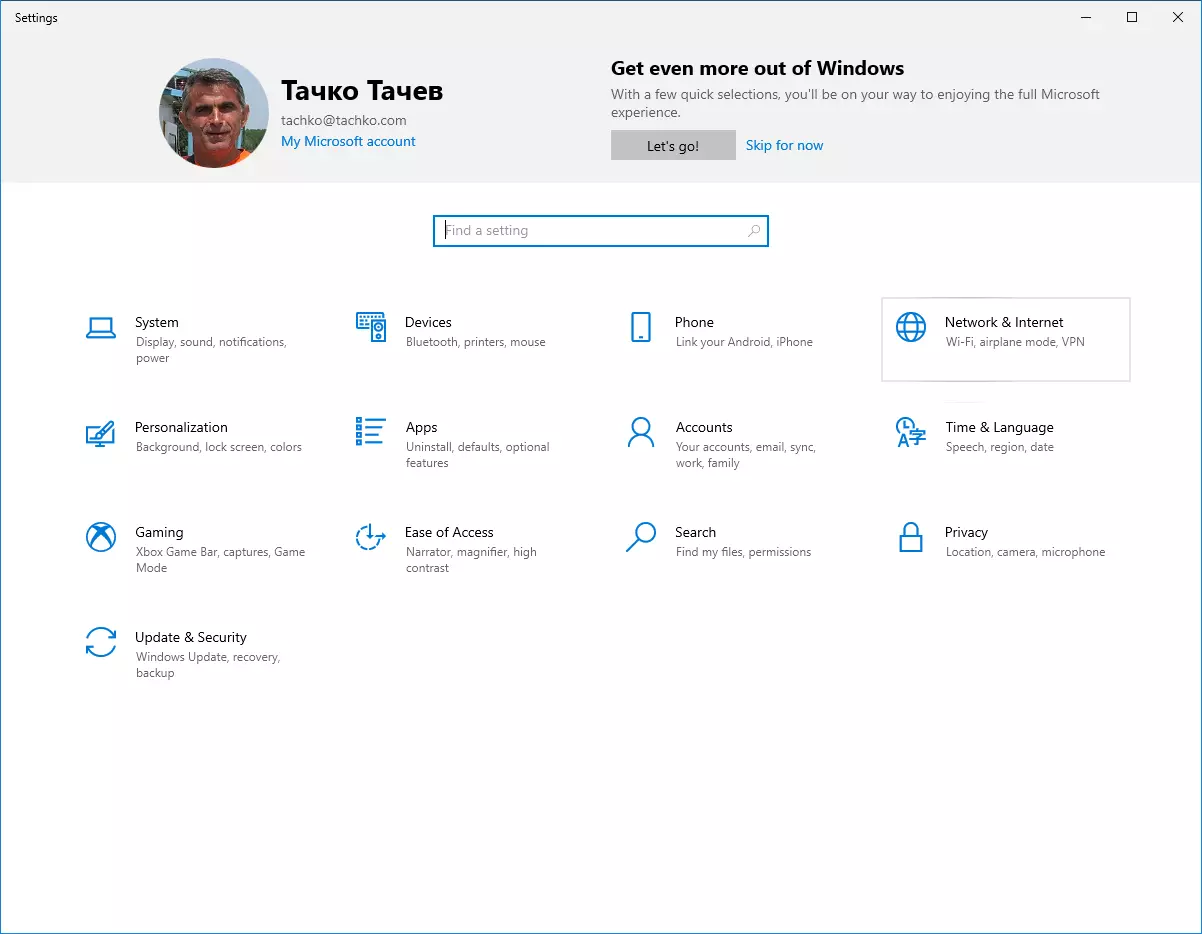
Task: Open Accounts person icon
Action: 641,432
